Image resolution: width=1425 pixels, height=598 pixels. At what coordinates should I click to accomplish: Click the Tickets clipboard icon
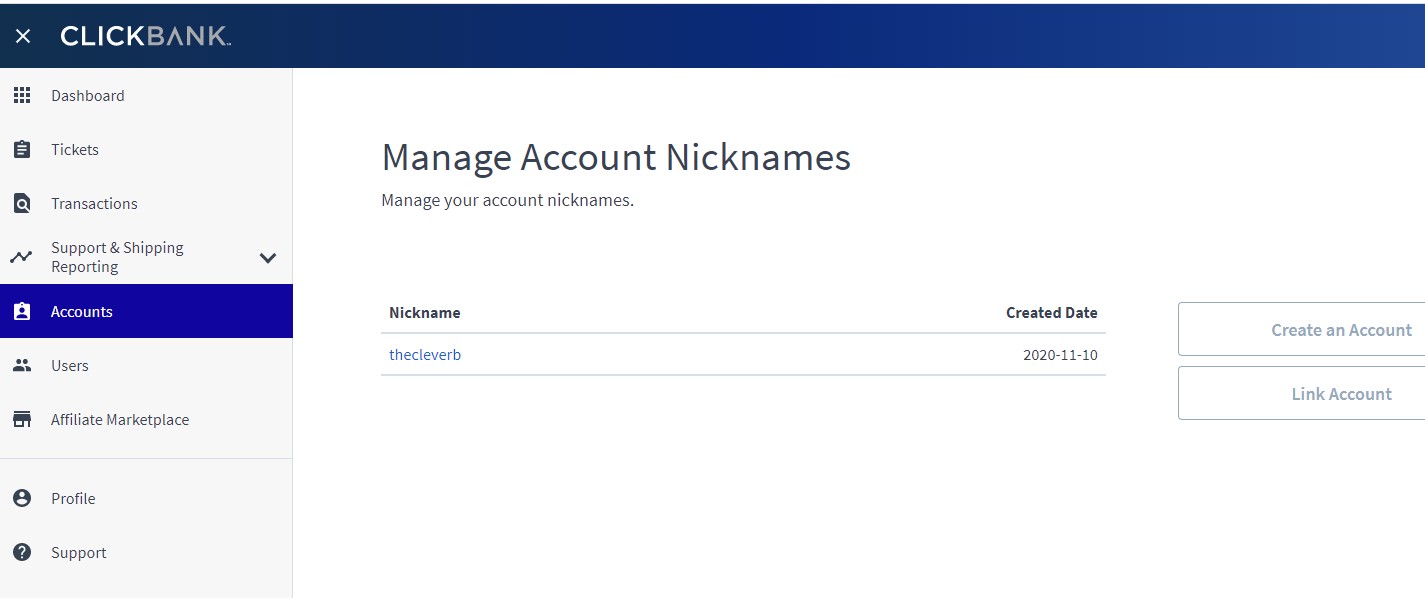(22, 149)
